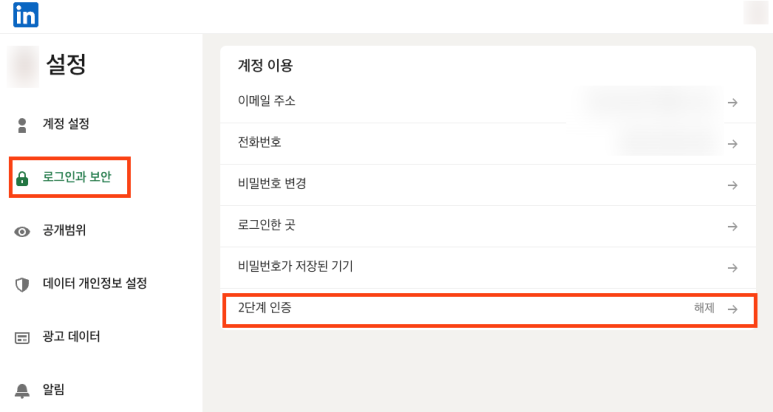Click the green lock icon
The image size is (773, 412).
[x=22, y=178]
